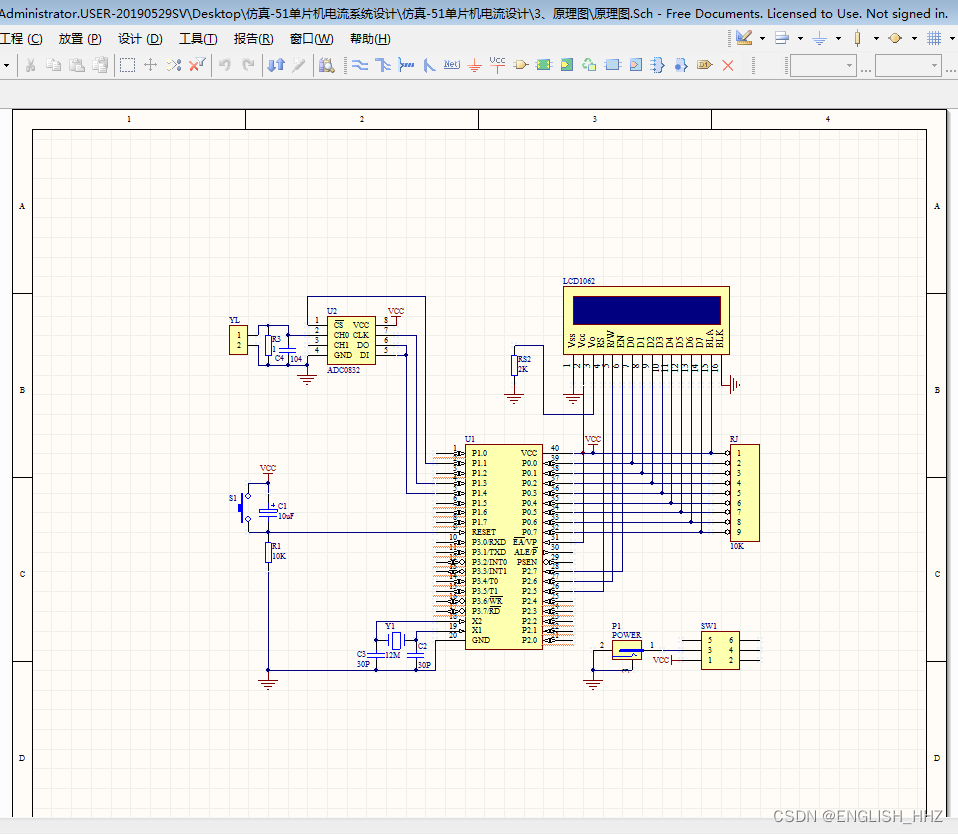Open the 放置 (P) menu
The image size is (958, 834).
80,38
